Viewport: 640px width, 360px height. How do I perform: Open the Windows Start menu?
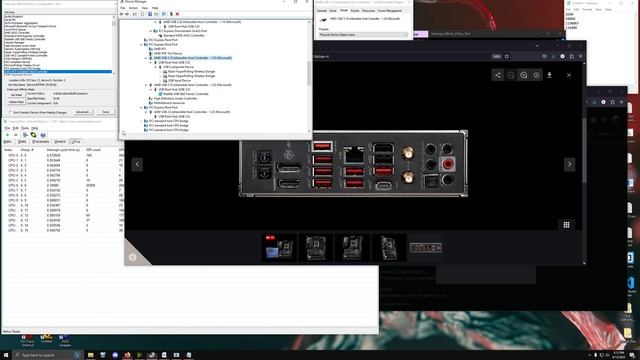(x=6, y=355)
